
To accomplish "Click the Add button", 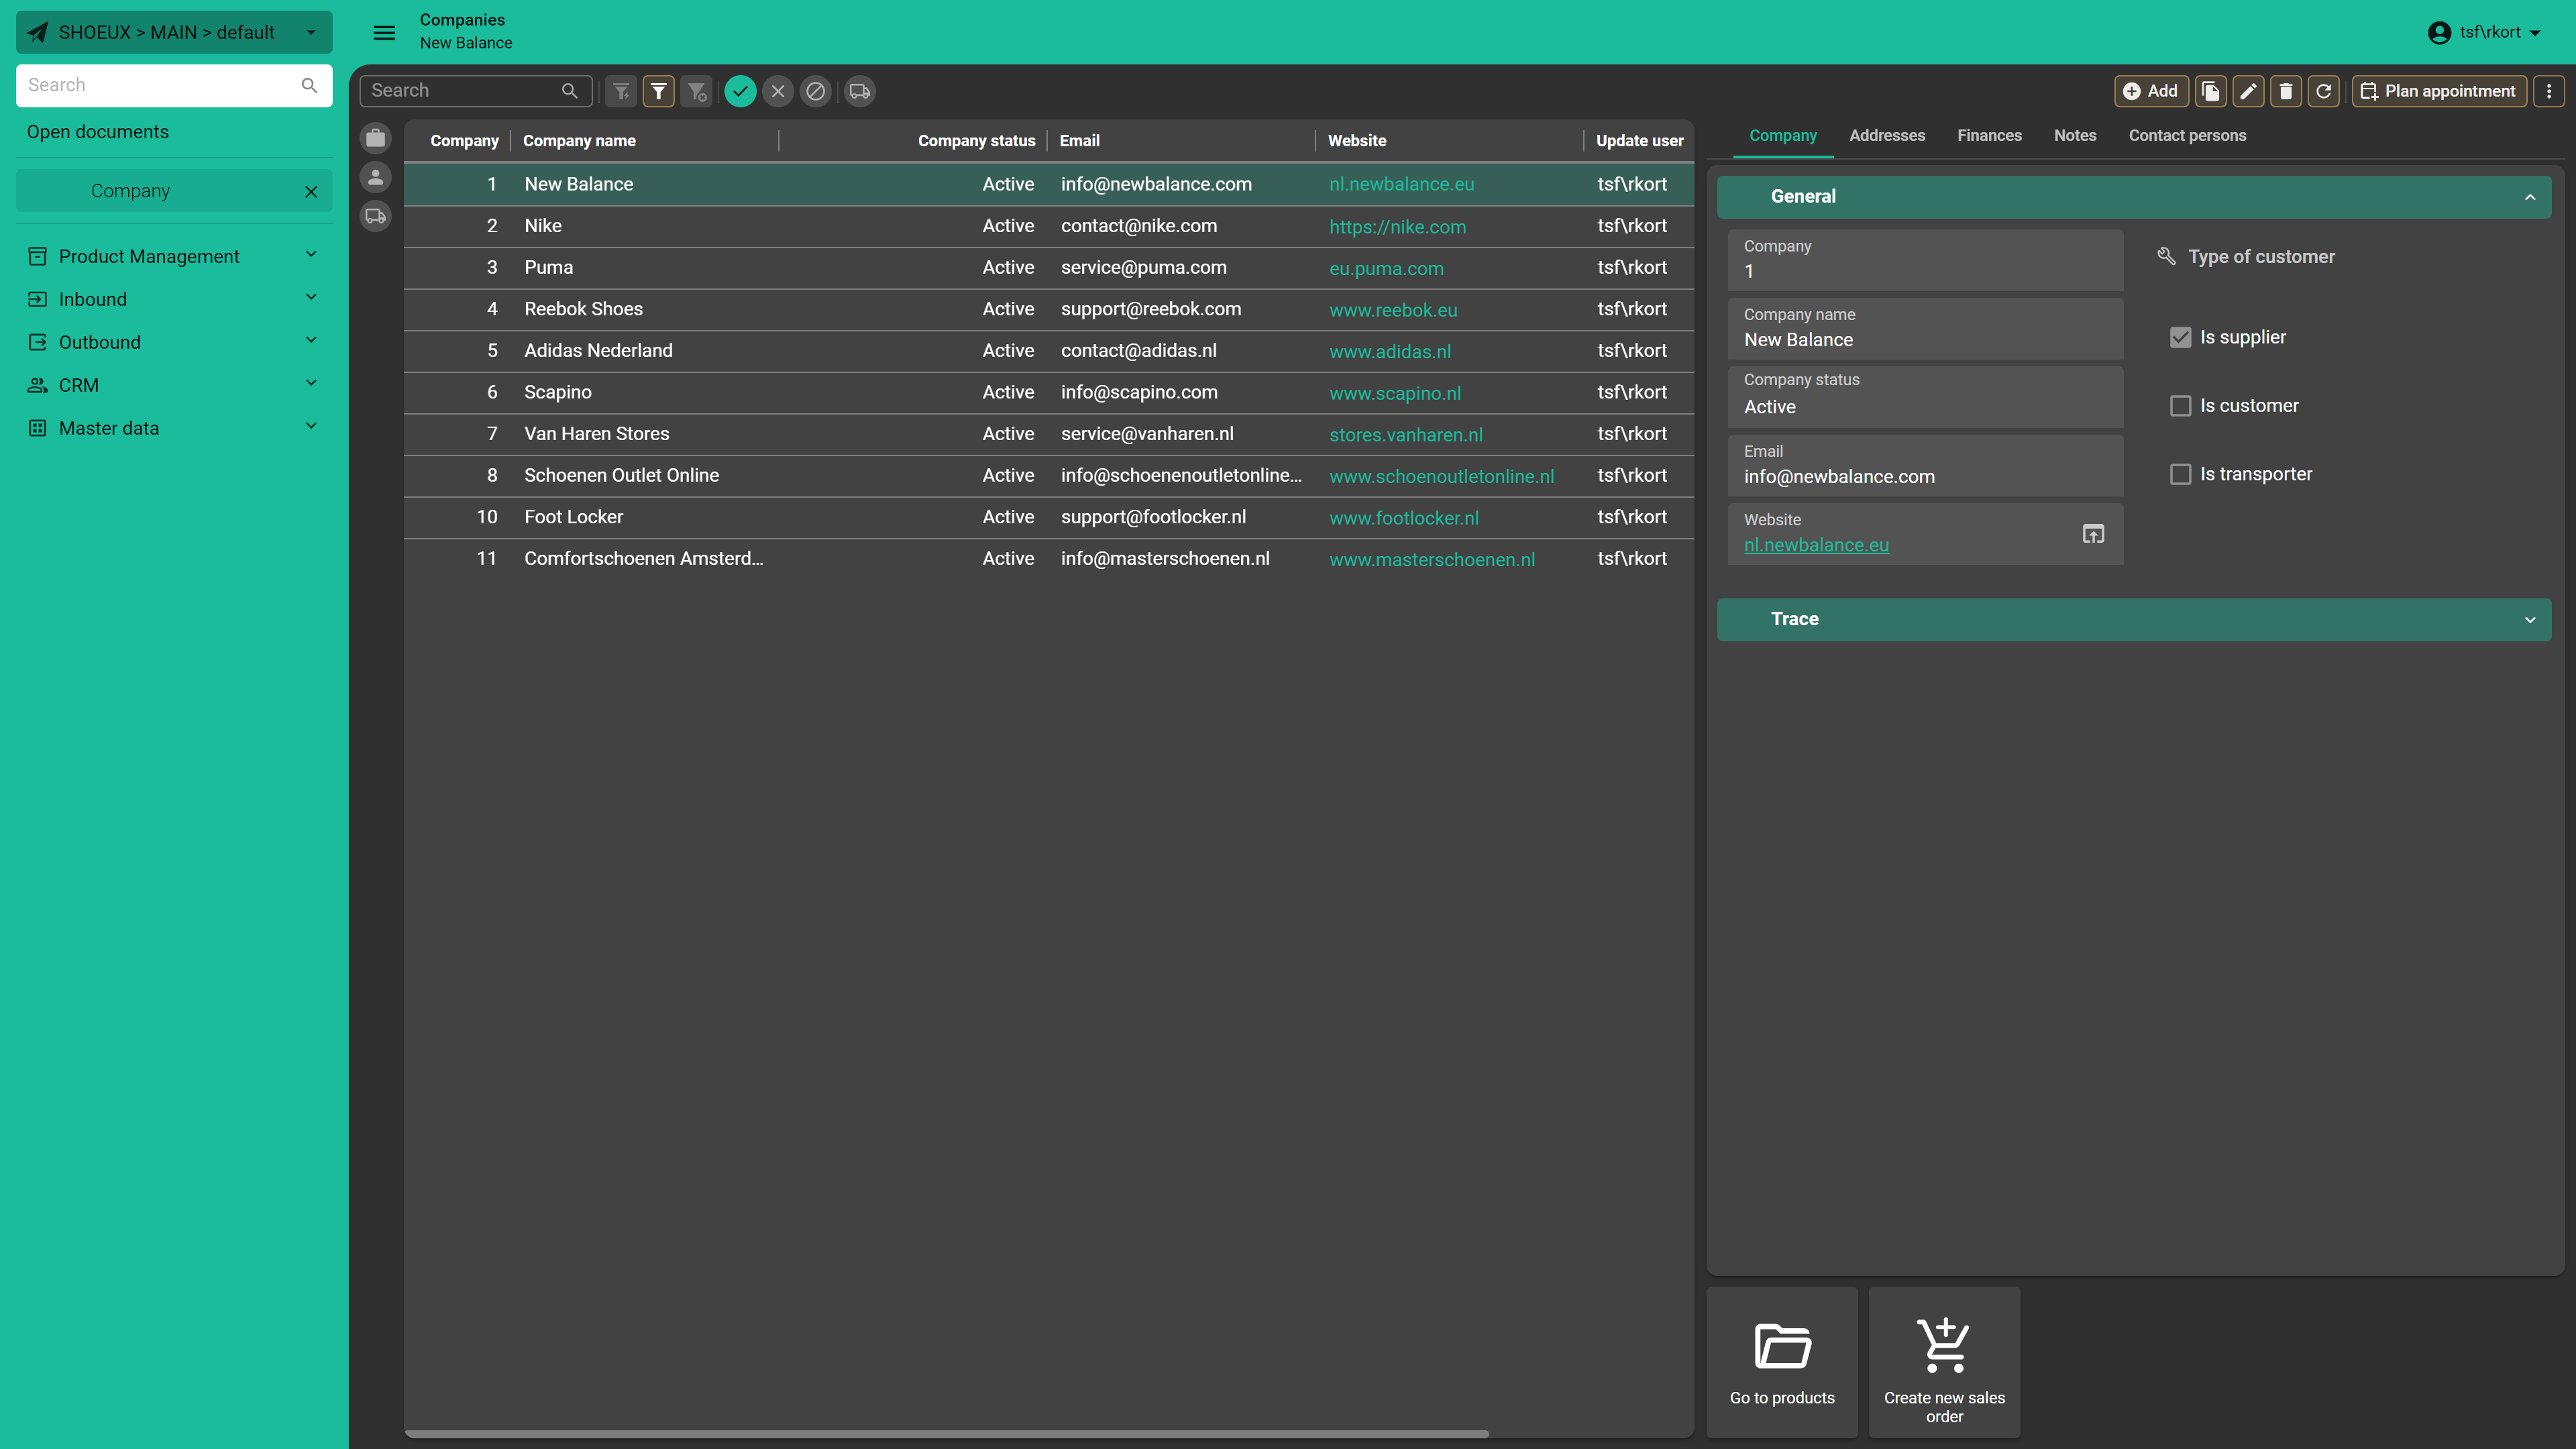I will 2151,91.
